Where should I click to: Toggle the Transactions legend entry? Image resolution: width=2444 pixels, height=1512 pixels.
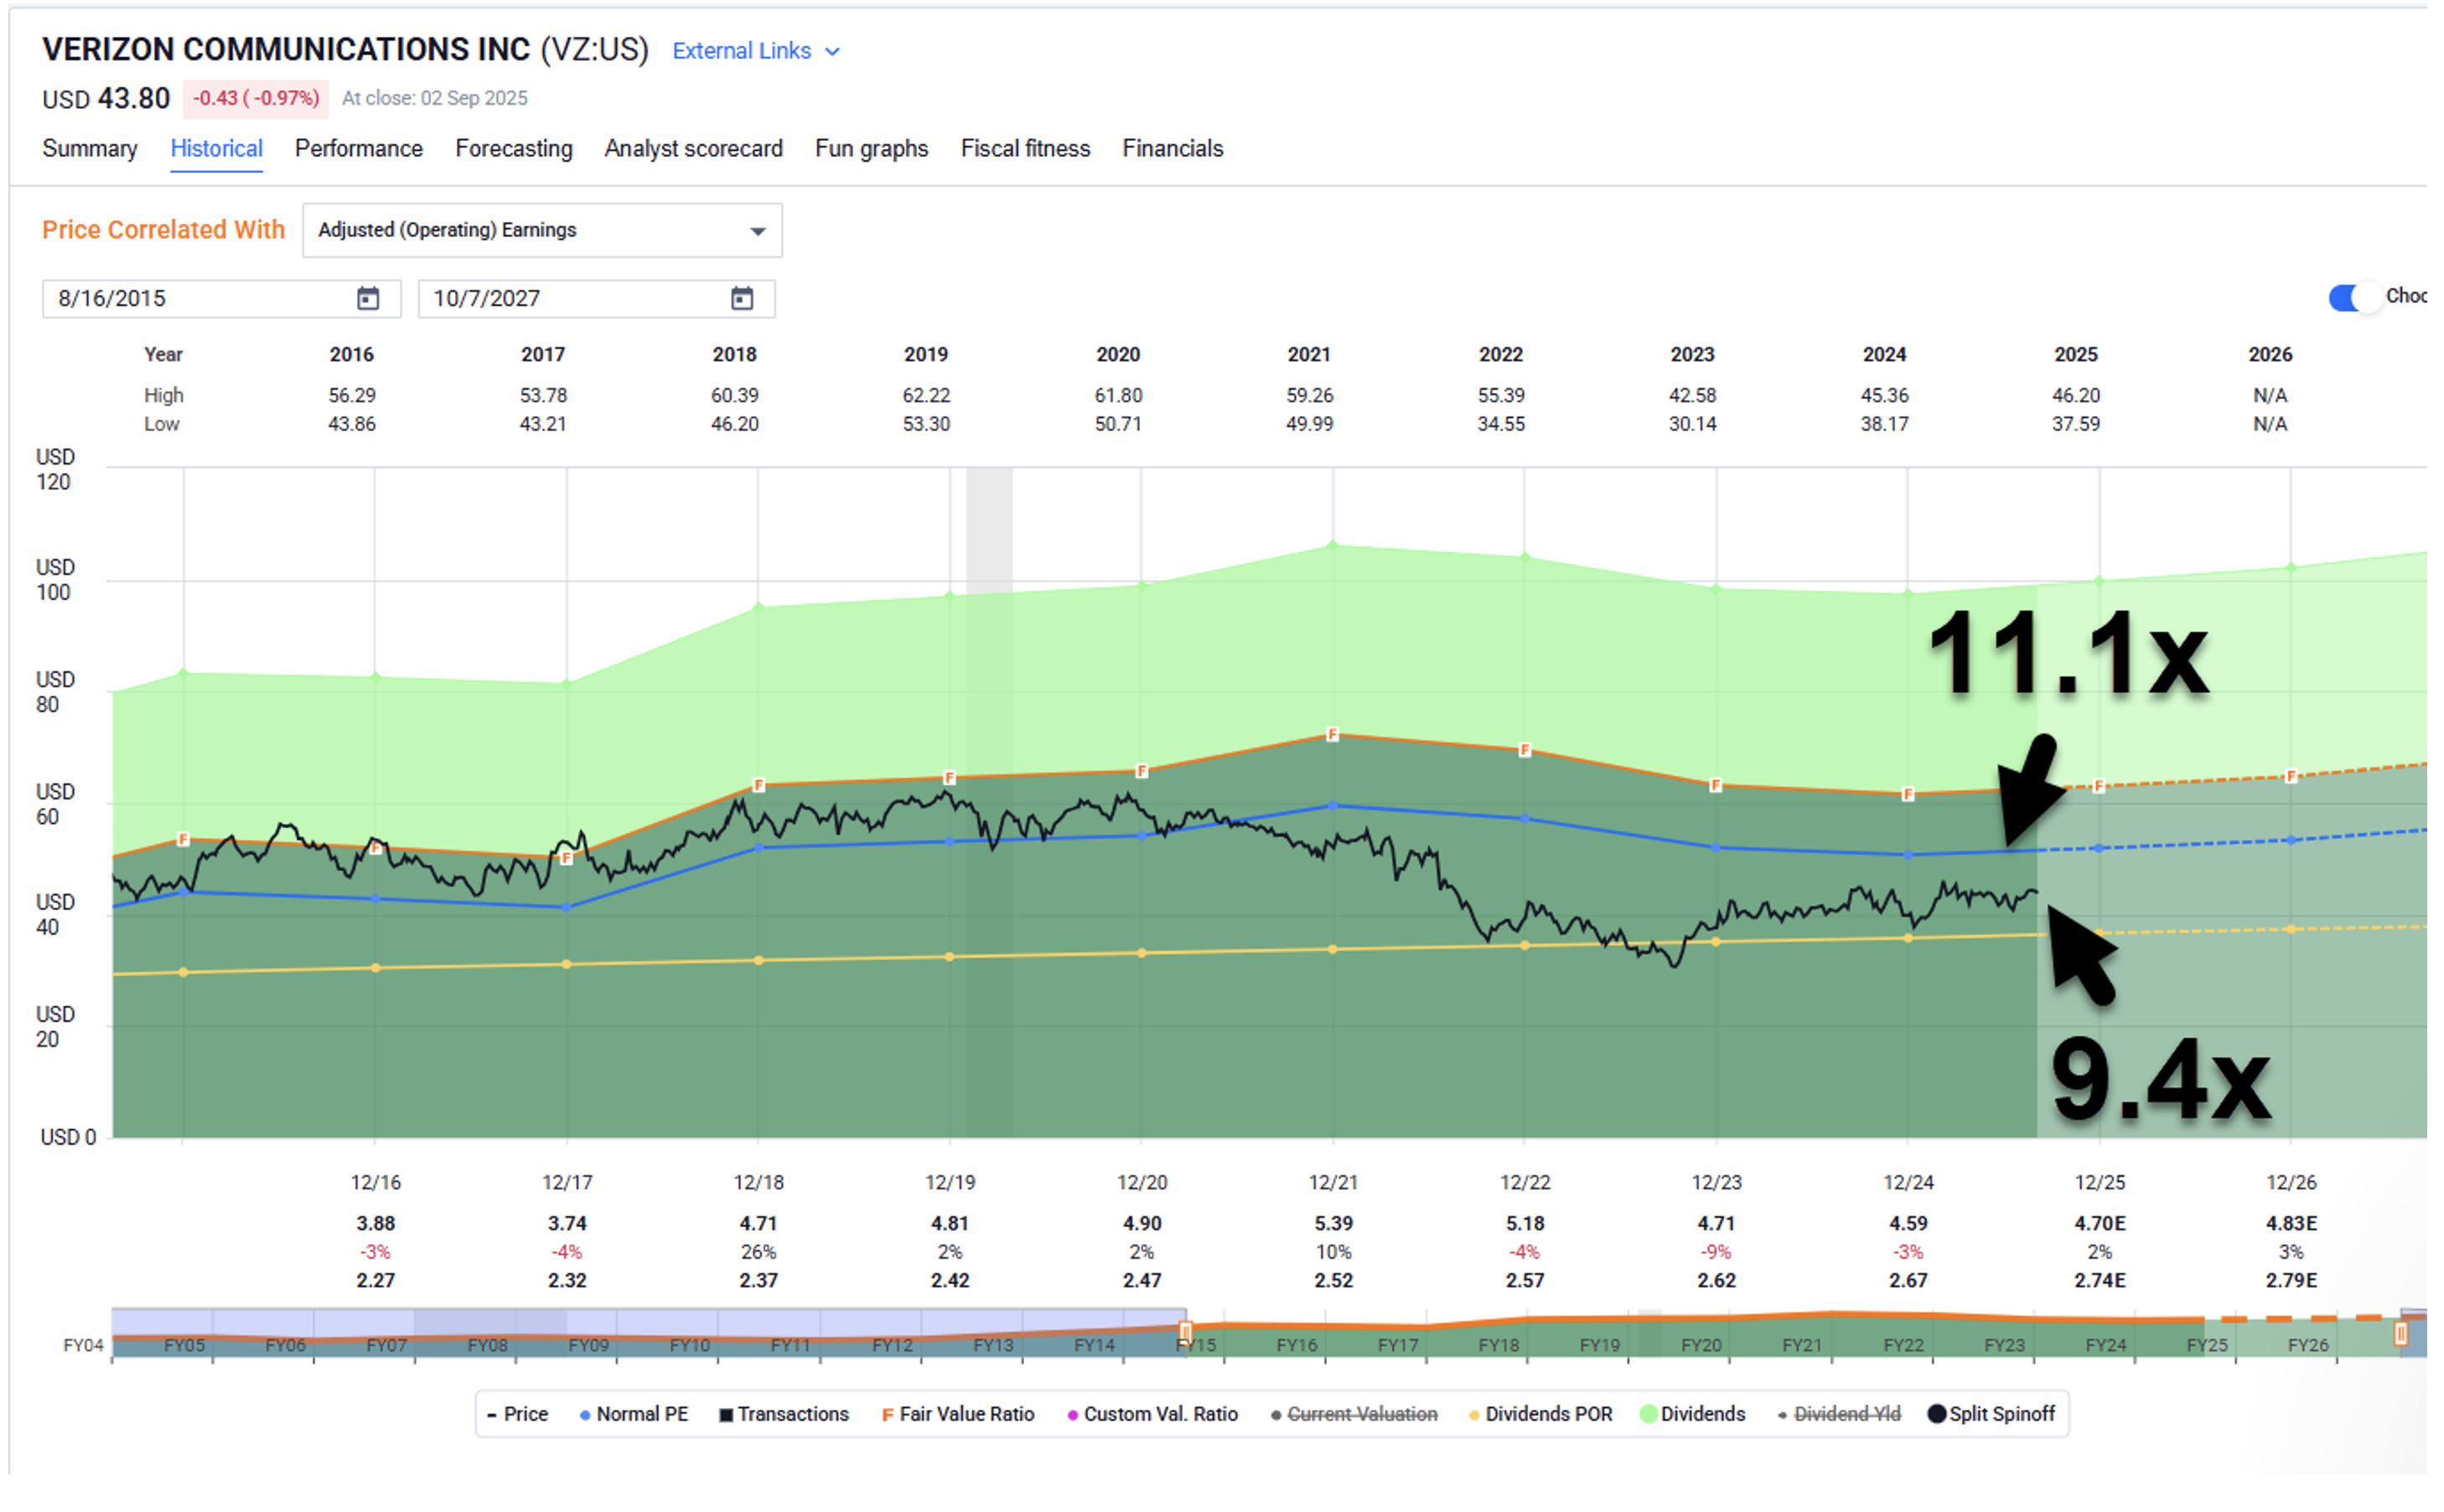(784, 1415)
